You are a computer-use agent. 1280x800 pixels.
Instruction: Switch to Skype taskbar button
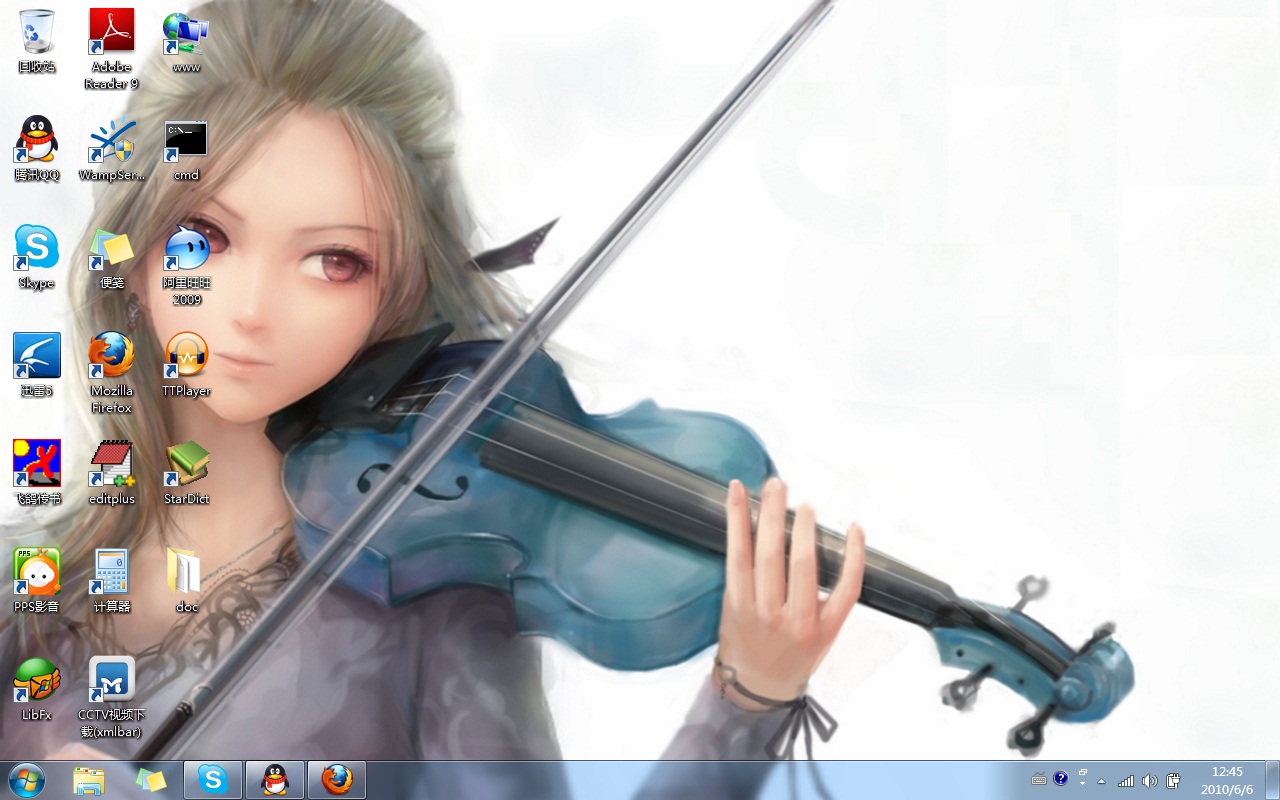tap(213, 780)
